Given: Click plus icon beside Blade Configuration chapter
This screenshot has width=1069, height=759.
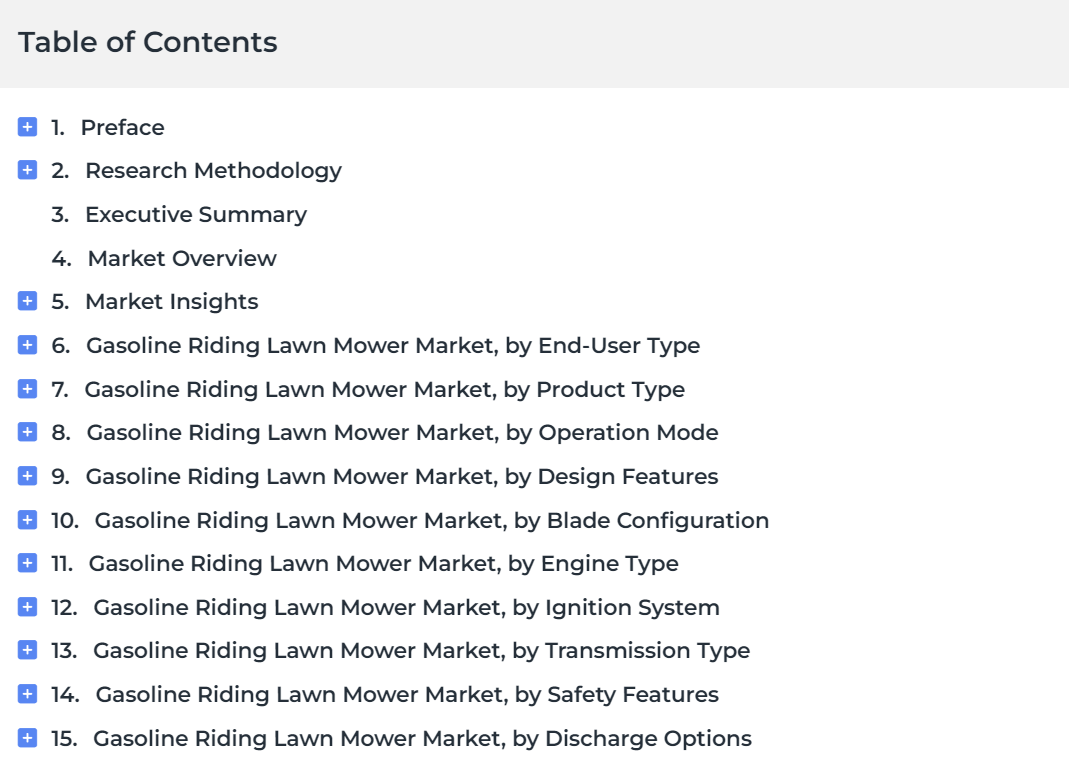Looking at the screenshot, I should pos(27,520).
